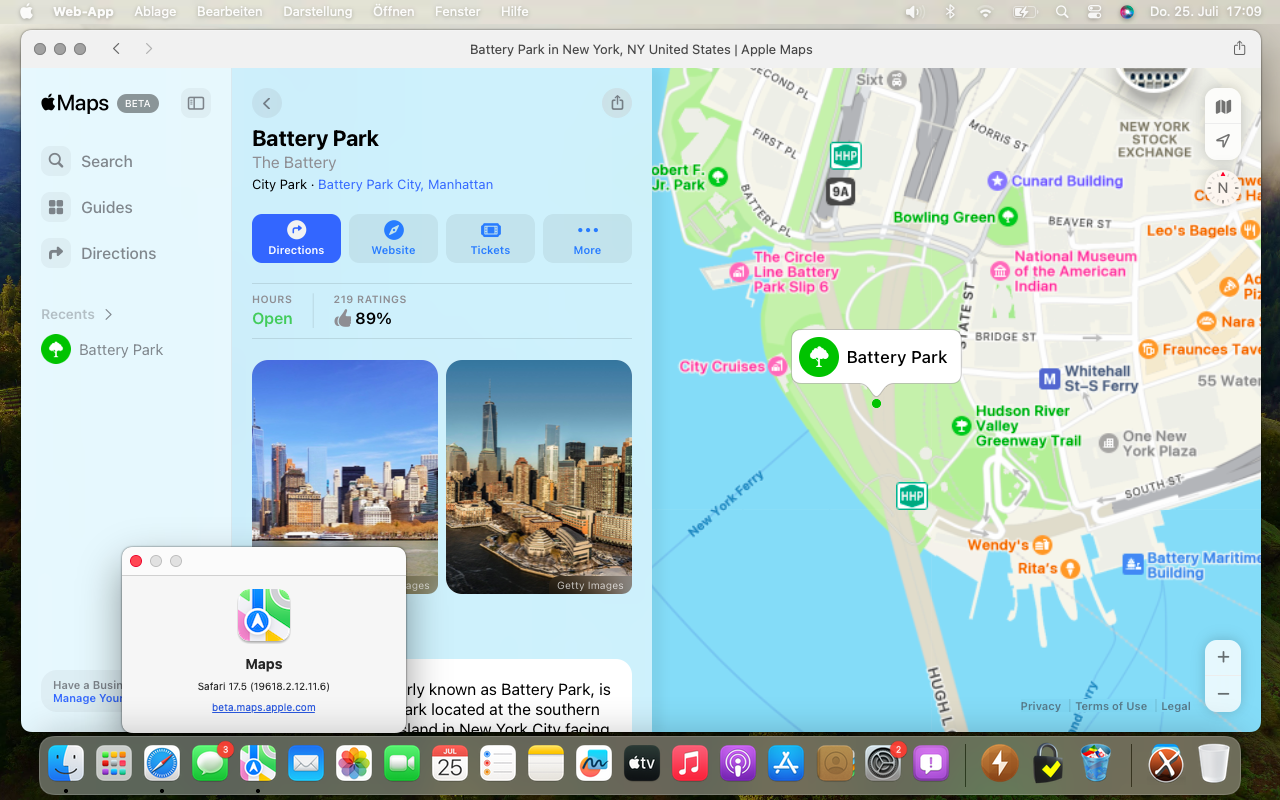Toggle the Maps sidebar panel
This screenshot has width=1280, height=800.
(196, 103)
